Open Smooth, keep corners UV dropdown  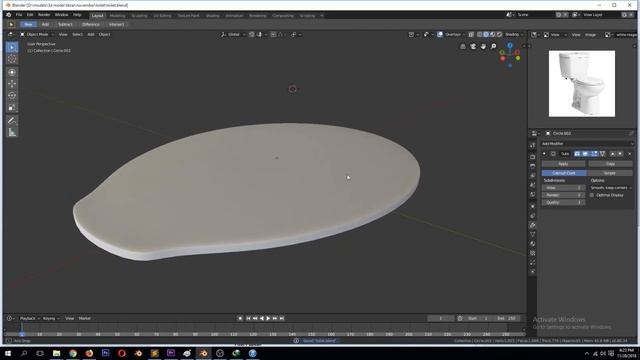click(x=611, y=188)
